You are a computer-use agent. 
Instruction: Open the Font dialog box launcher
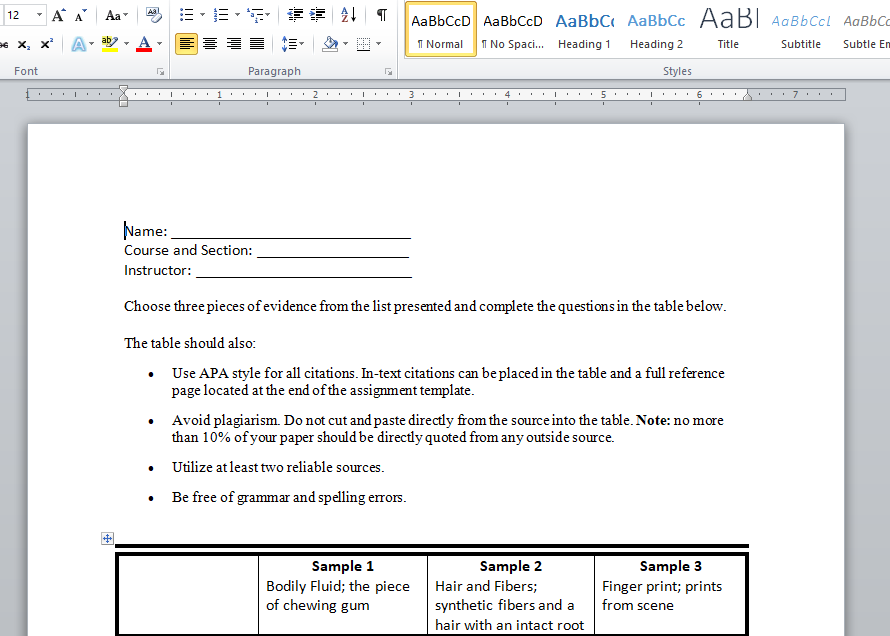click(x=161, y=71)
